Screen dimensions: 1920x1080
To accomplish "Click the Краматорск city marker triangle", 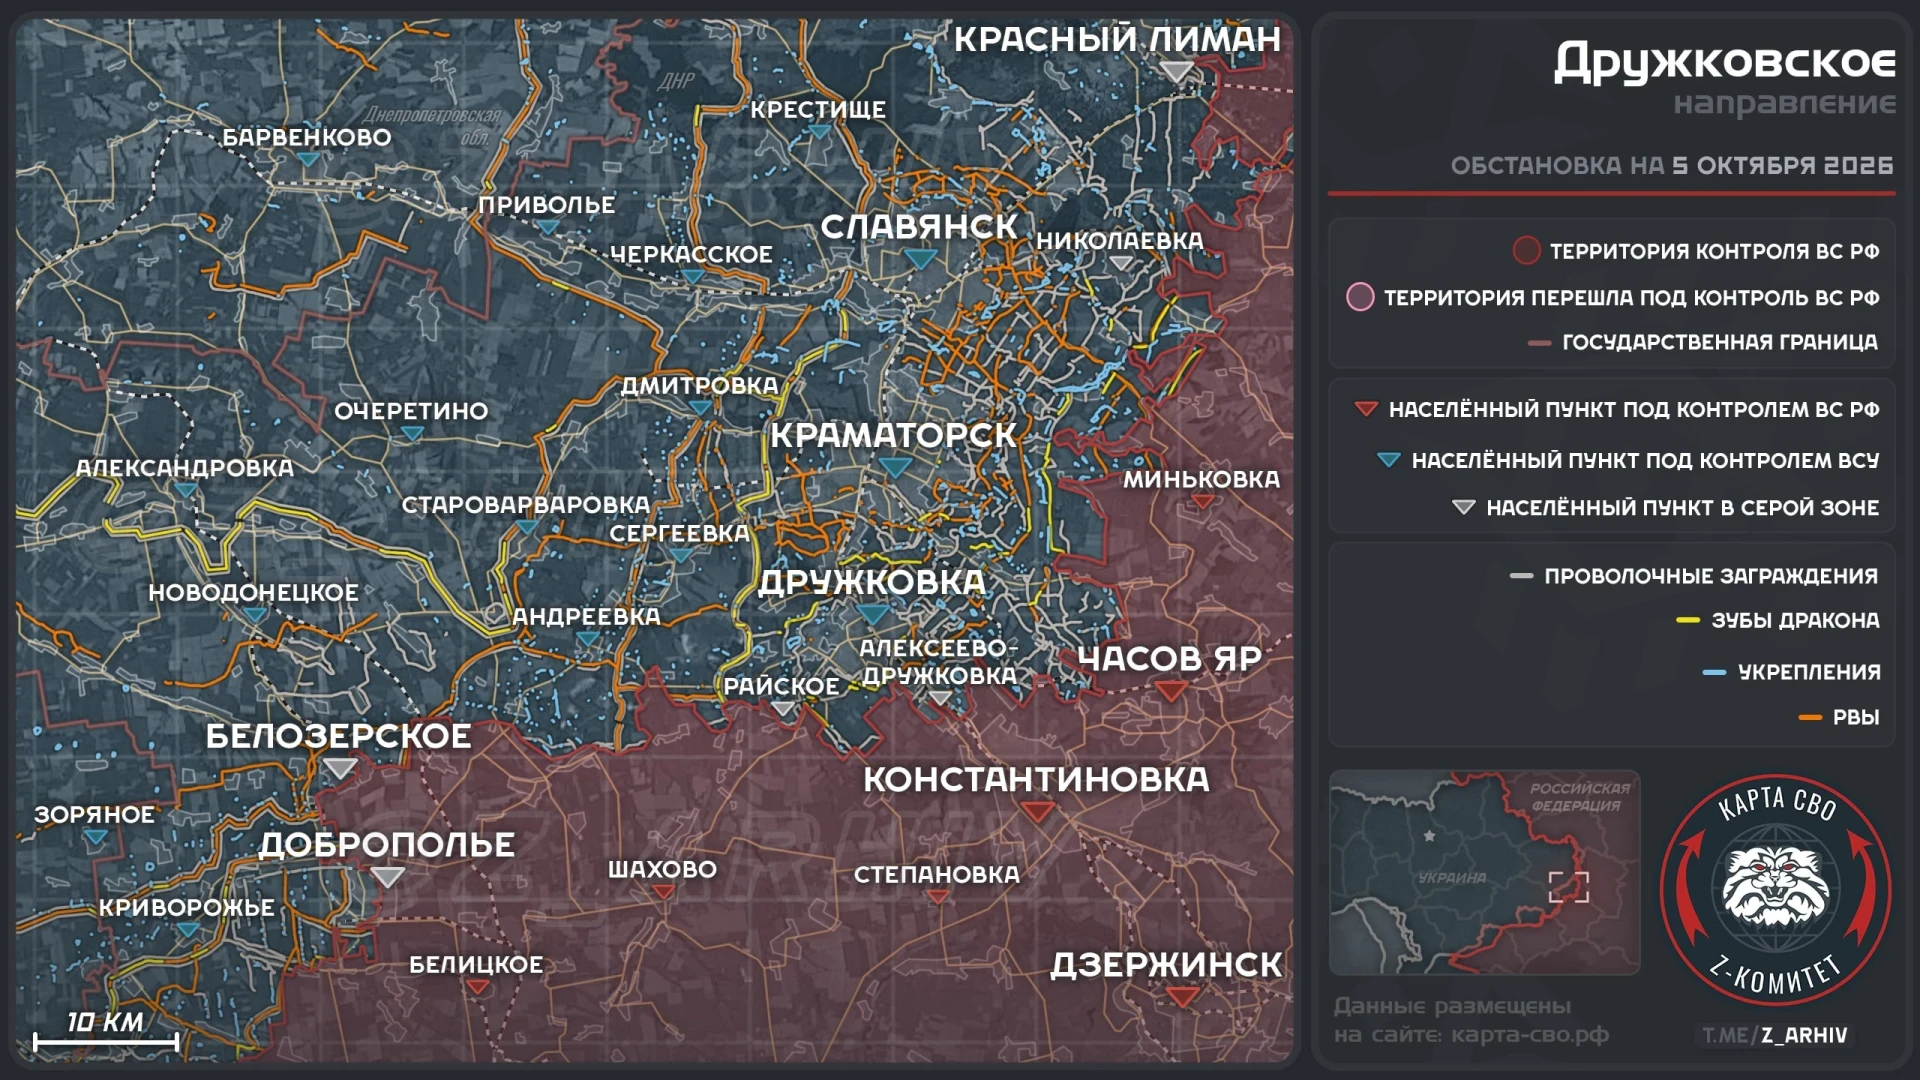I will point(895,467).
